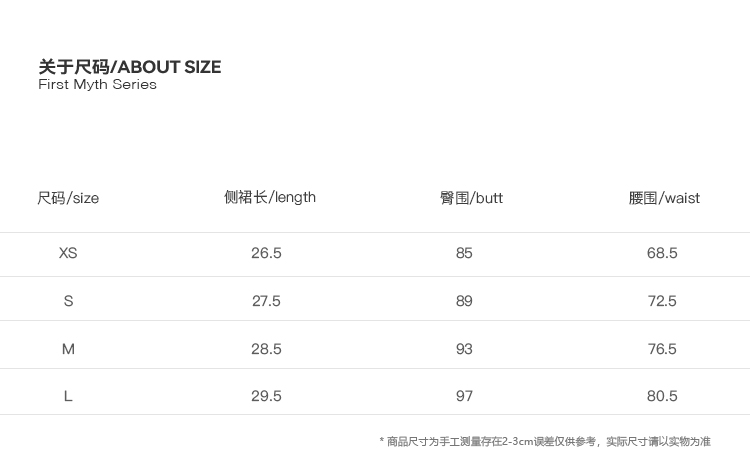
Task: Click the measurement disclaimer footnote text
Action: coord(545,441)
